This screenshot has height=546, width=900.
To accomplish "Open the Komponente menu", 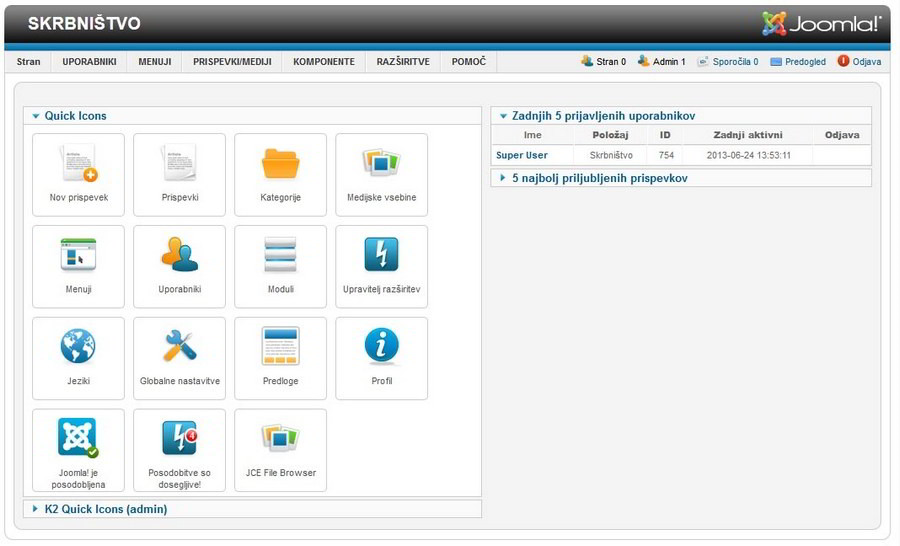I will click(323, 62).
